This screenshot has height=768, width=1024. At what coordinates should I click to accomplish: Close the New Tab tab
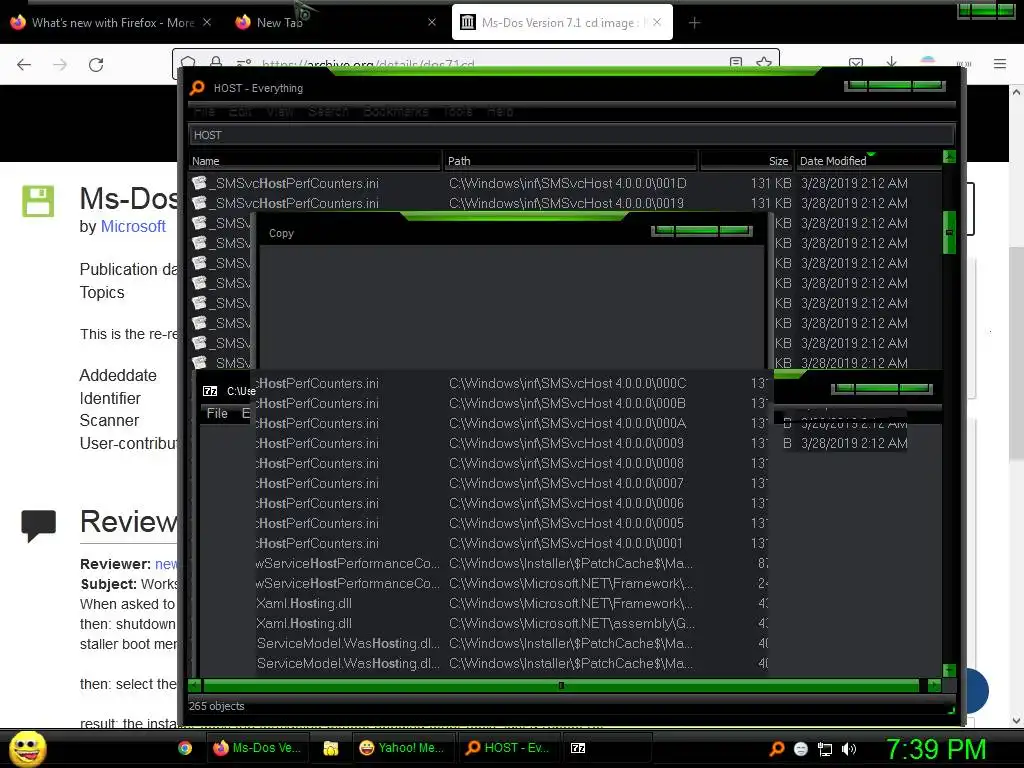coord(432,22)
